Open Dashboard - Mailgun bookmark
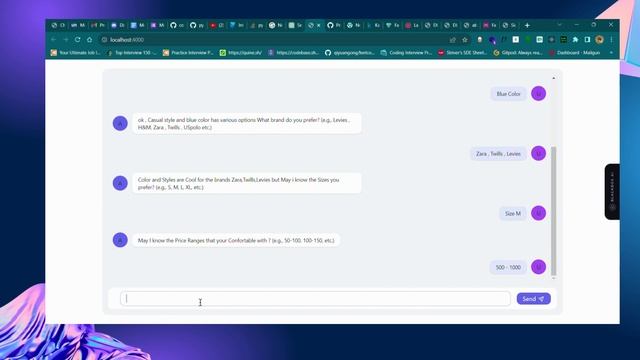 575,53
